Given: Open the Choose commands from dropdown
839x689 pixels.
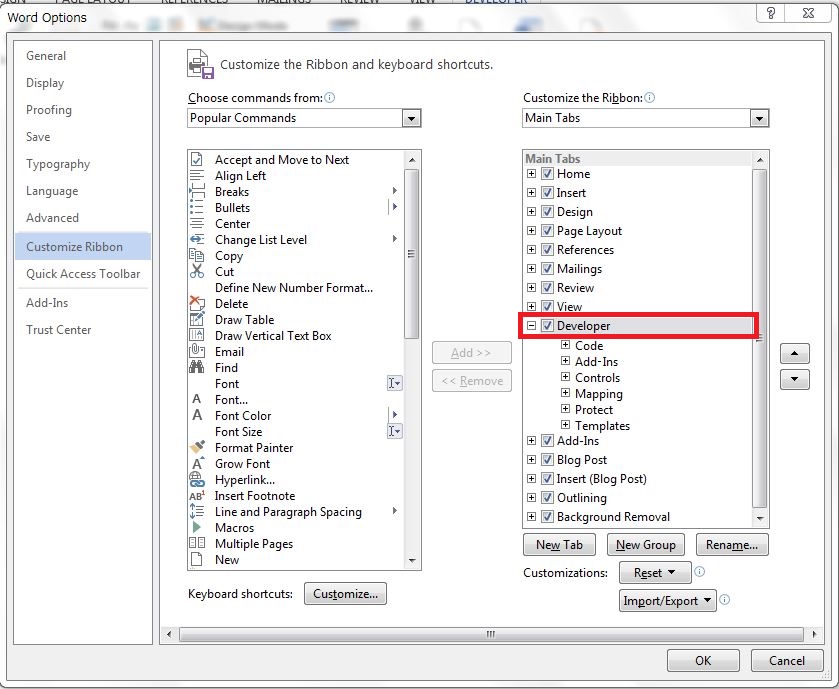Looking at the screenshot, I should coord(411,118).
